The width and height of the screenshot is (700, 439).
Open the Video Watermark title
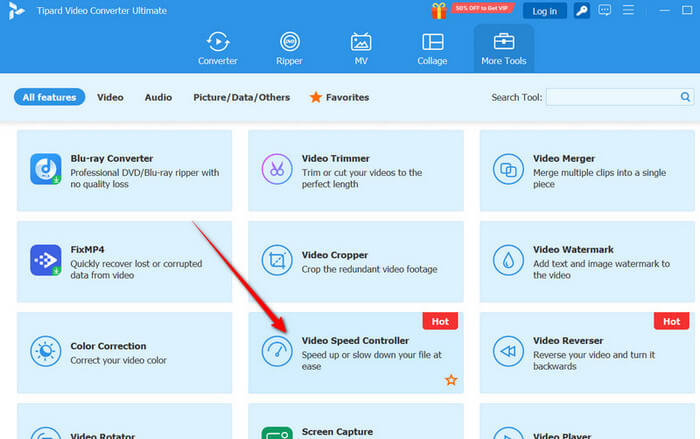tap(573, 249)
